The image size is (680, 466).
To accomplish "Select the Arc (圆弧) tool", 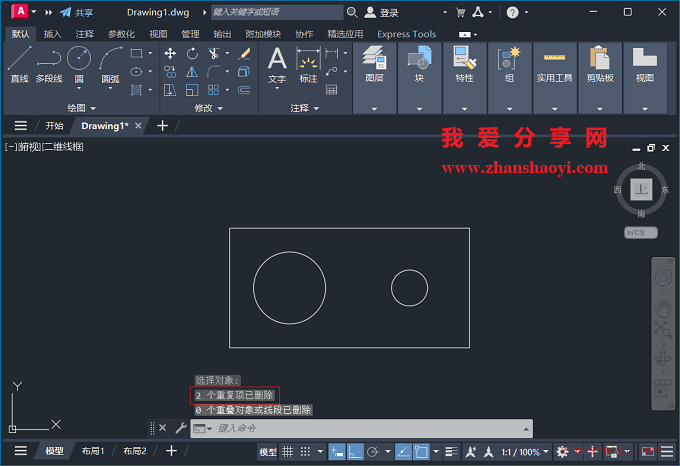I will pyautogui.click(x=110, y=64).
